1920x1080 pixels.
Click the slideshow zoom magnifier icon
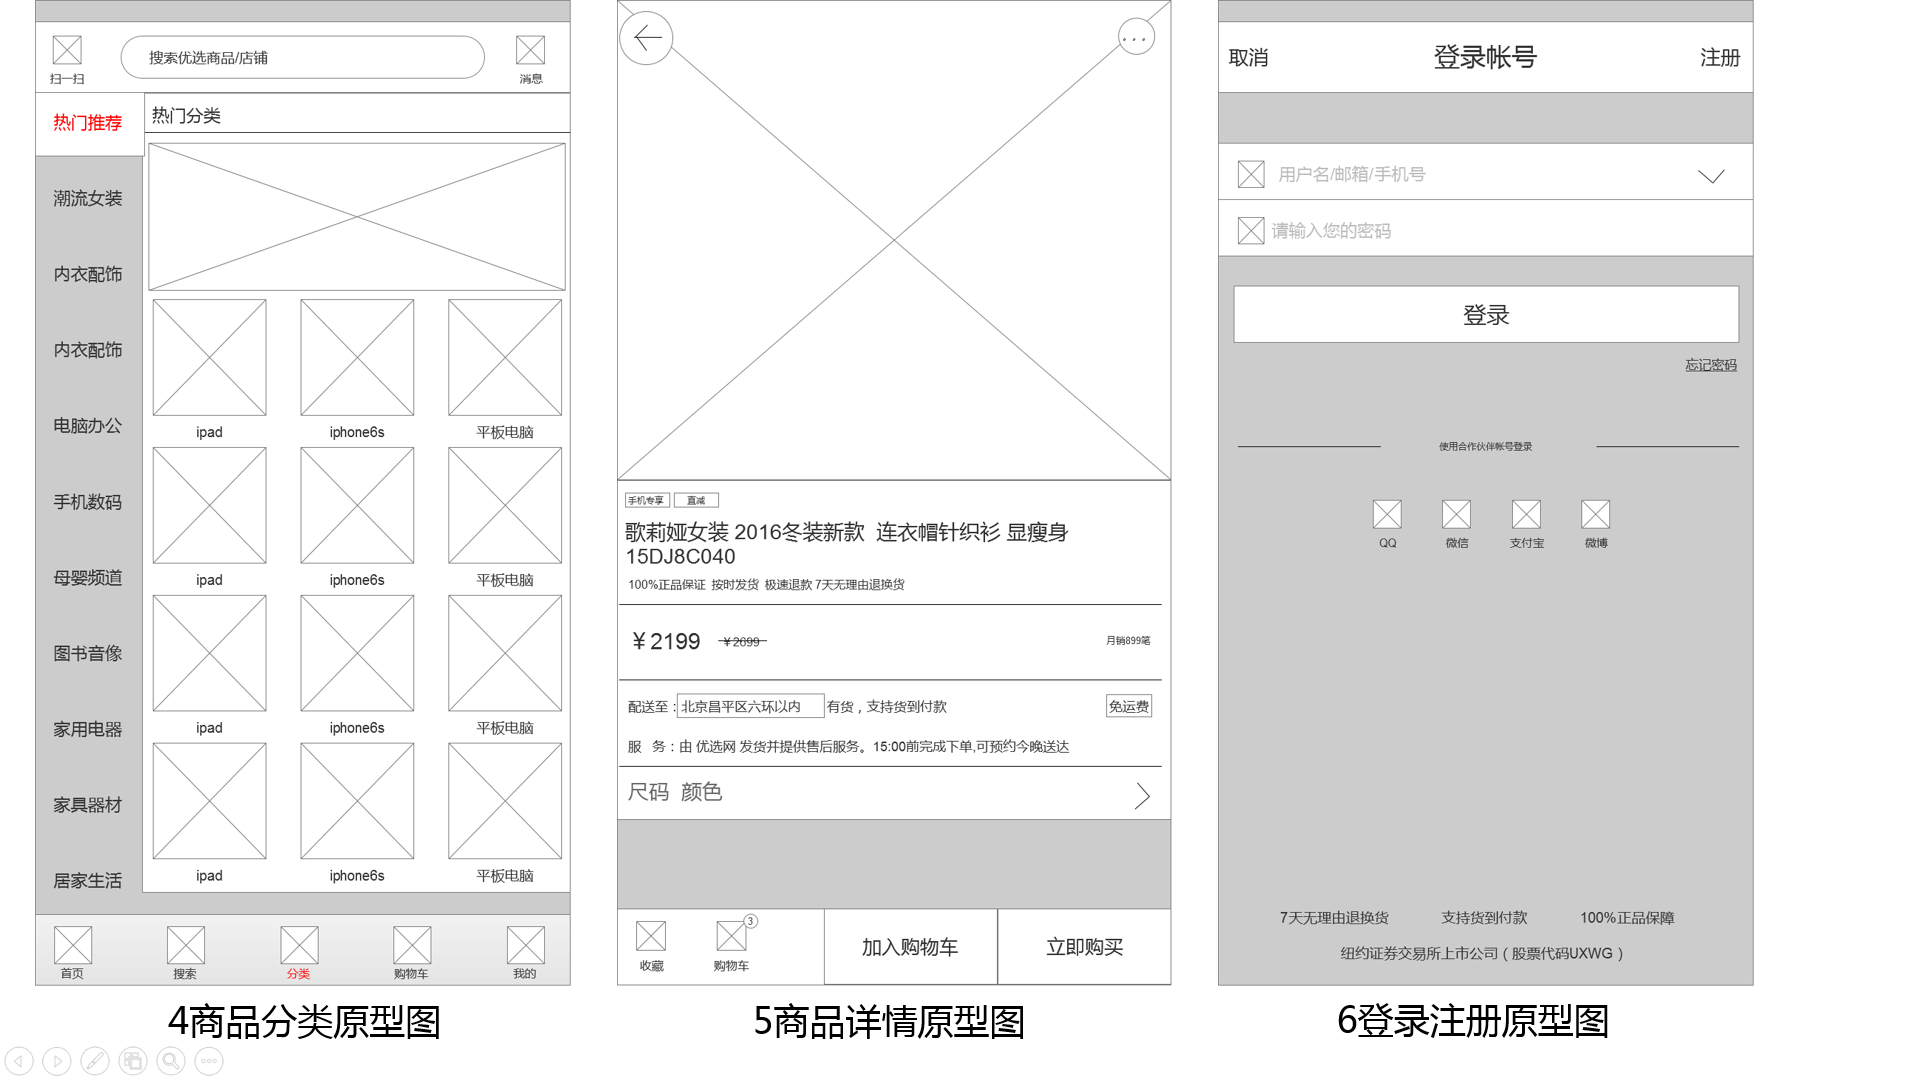171,1061
